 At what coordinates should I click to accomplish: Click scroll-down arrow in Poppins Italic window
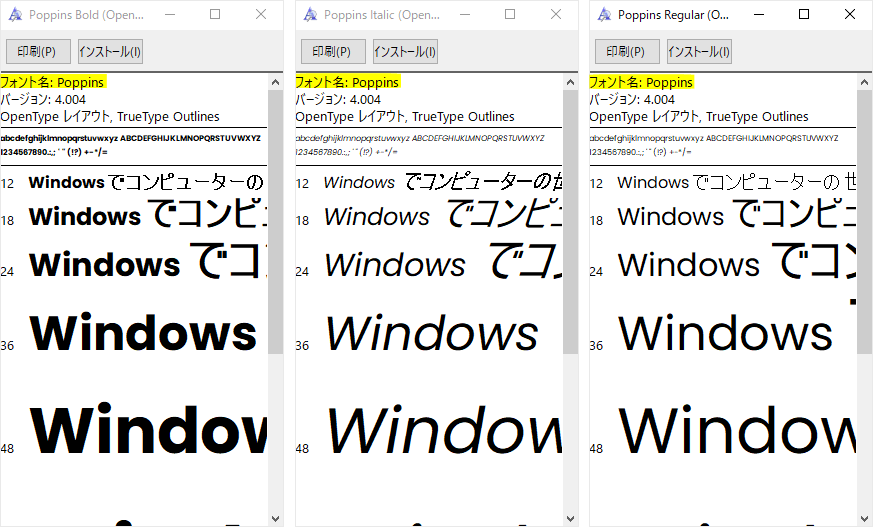[x=570, y=519]
